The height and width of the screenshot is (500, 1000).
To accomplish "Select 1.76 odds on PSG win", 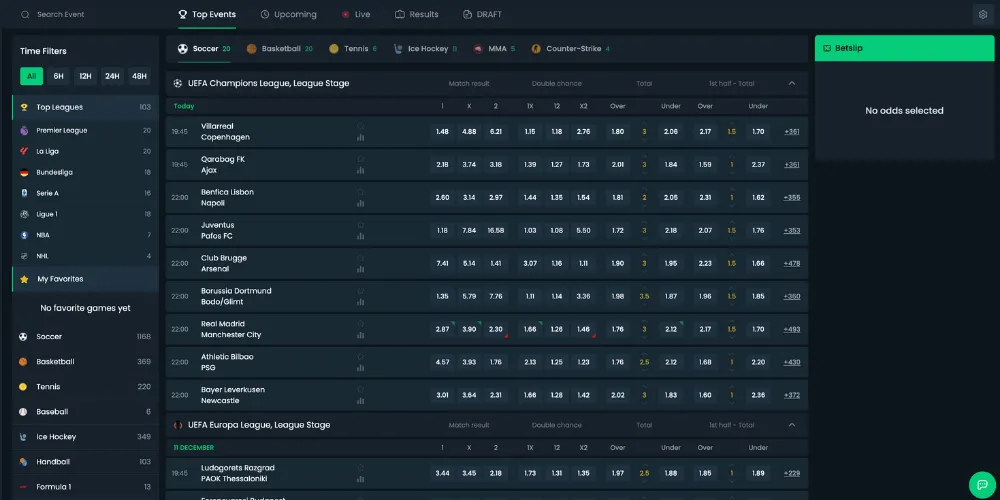I will [x=496, y=362].
